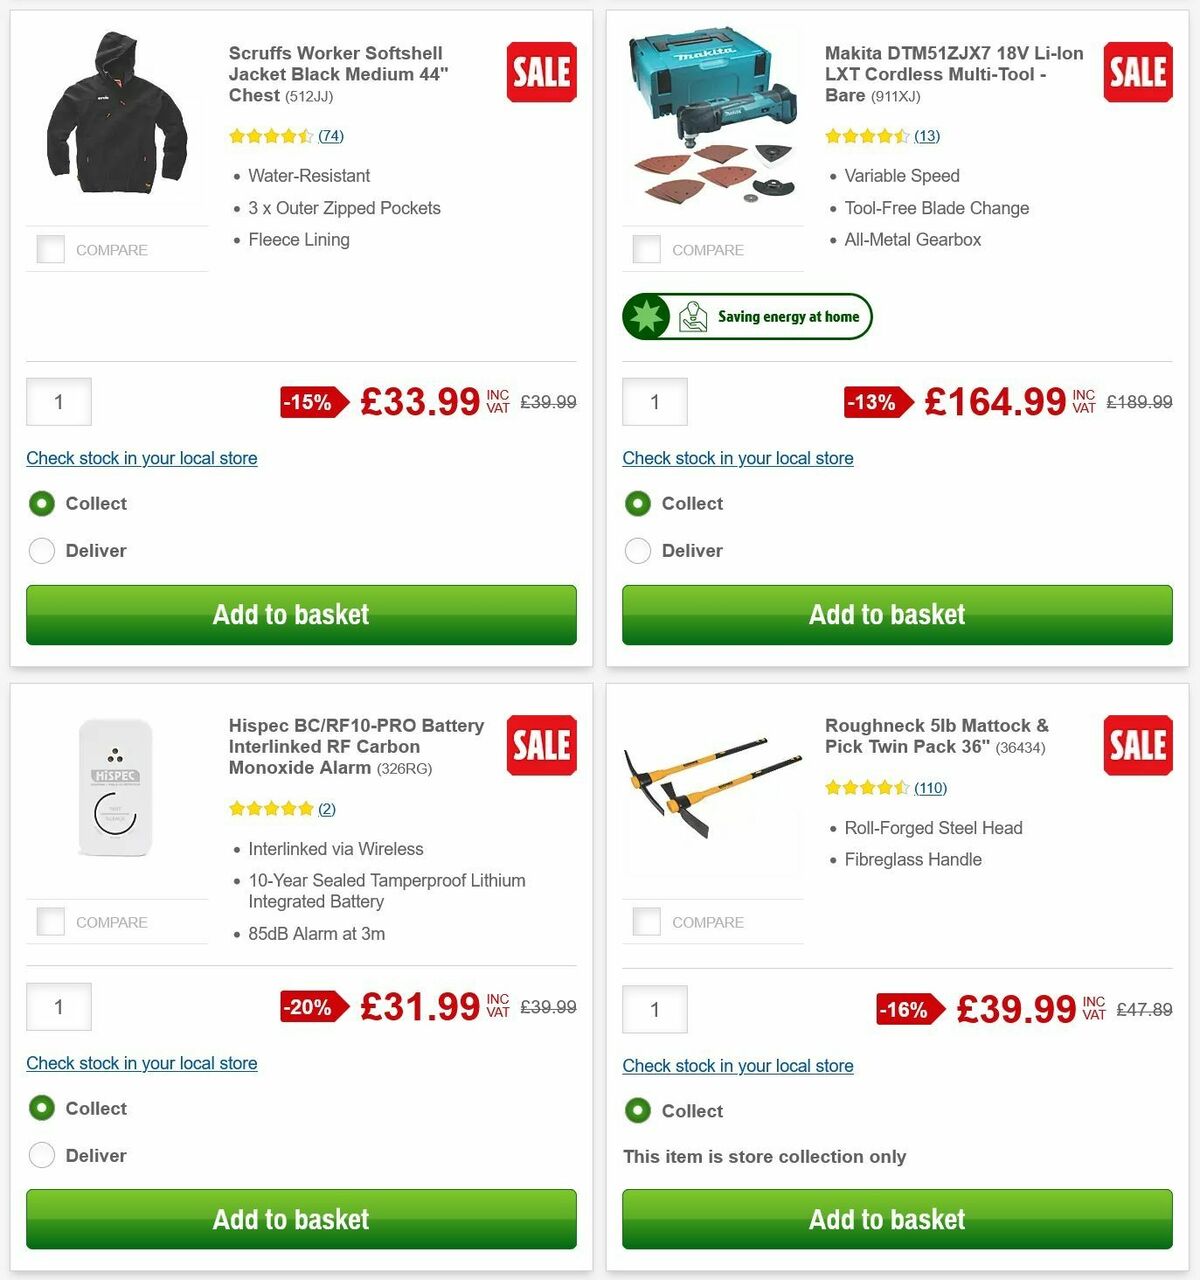Tick the COMPARE checkbox for the Roughneck twin pack

(646, 921)
